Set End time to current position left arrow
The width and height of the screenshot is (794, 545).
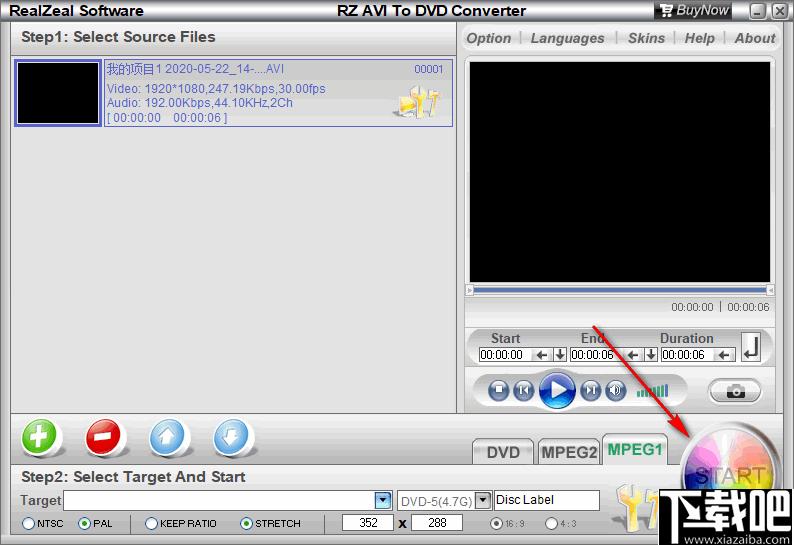[632, 355]
